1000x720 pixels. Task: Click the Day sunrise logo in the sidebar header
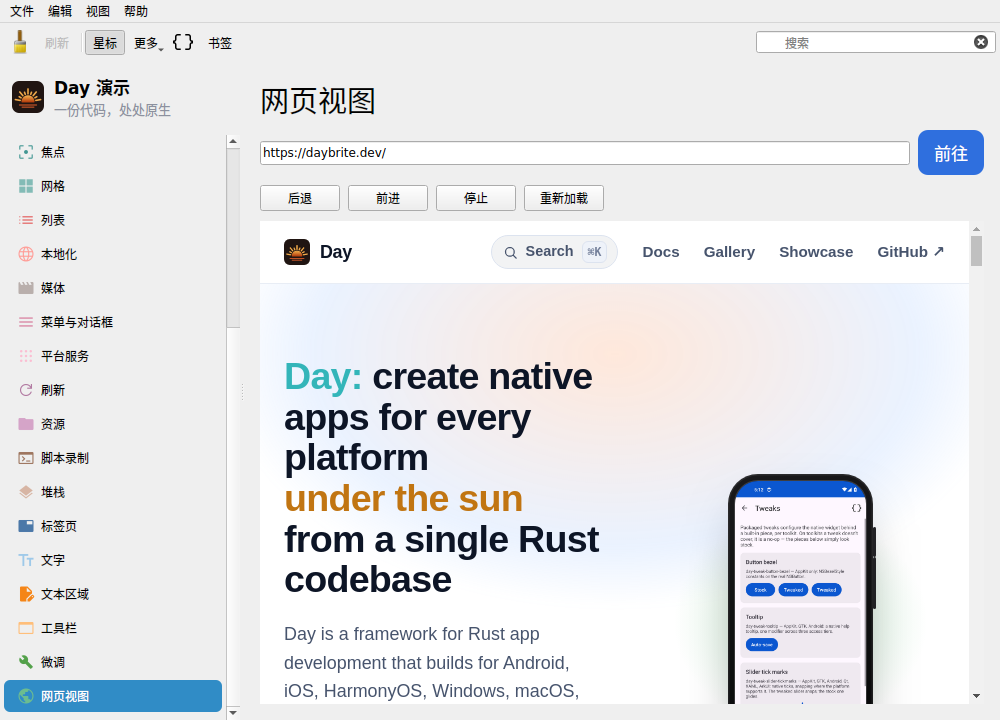[x=28, y=97]
